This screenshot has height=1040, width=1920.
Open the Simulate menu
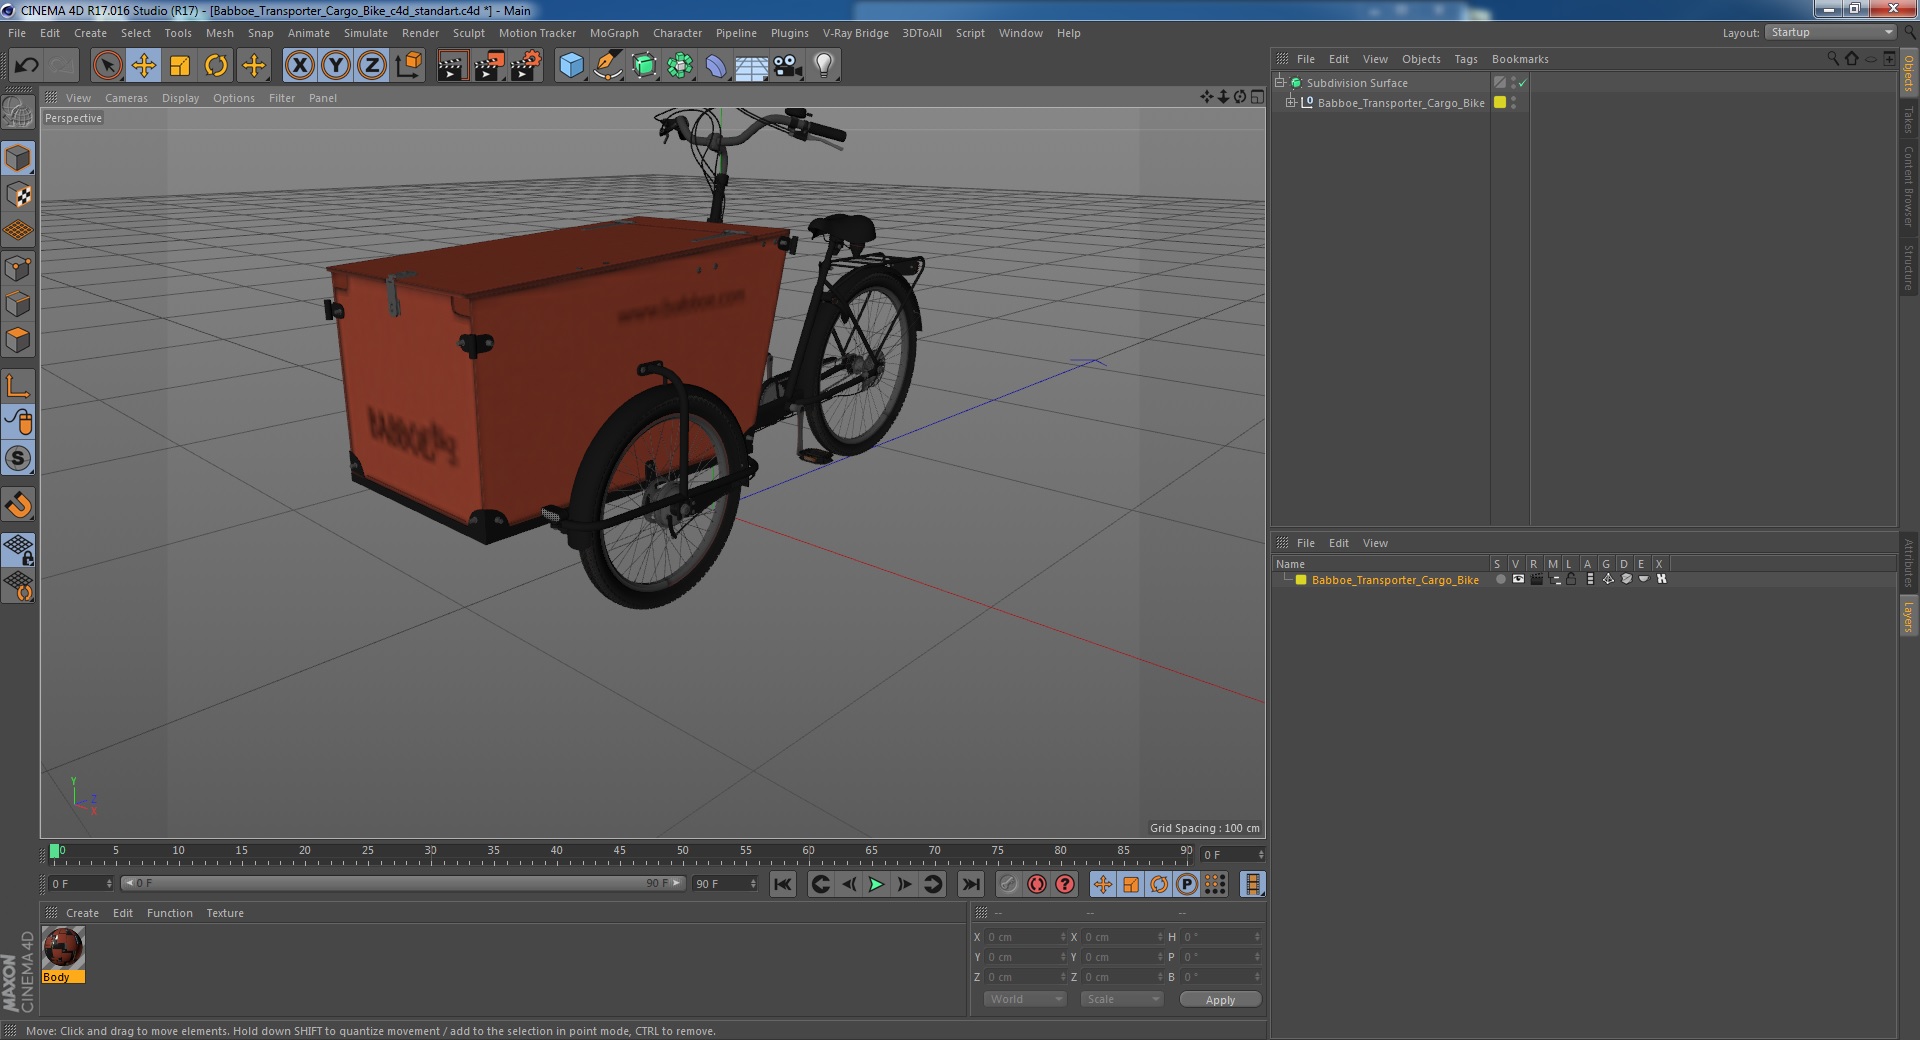(x=366, y=33)
